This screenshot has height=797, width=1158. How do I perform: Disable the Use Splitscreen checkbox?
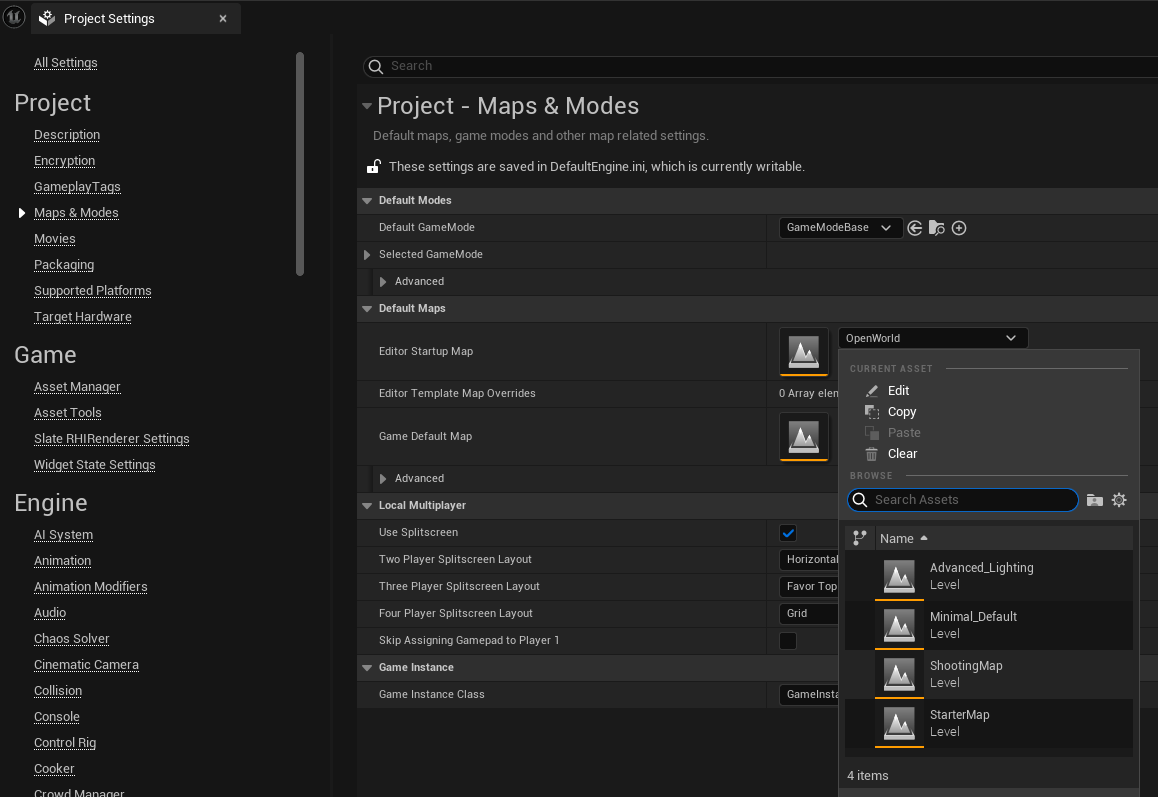(788, 533)
